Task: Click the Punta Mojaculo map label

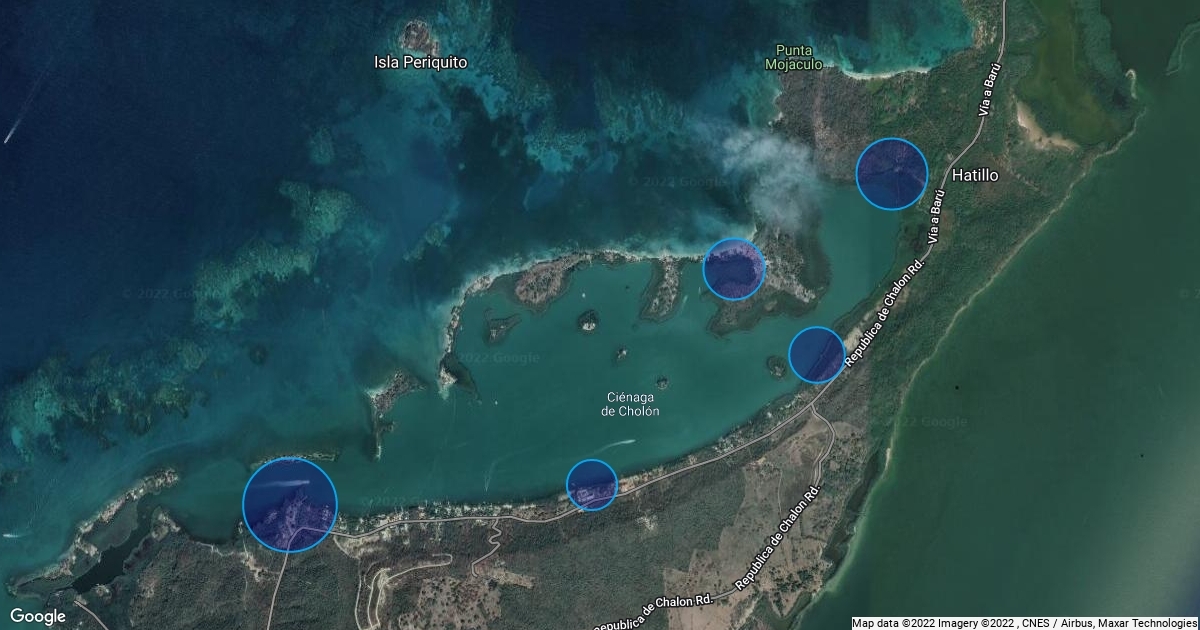Action: 792,57
